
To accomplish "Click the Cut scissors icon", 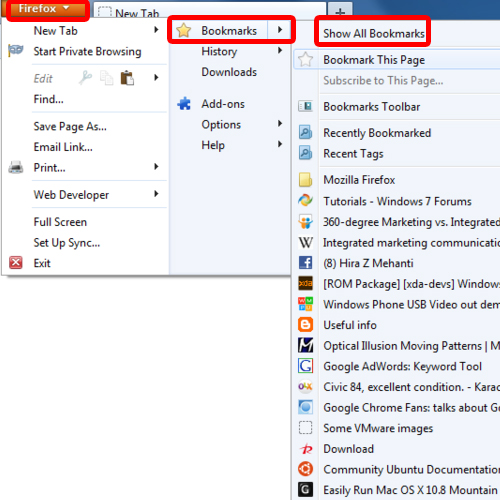I will coord(85,78).
